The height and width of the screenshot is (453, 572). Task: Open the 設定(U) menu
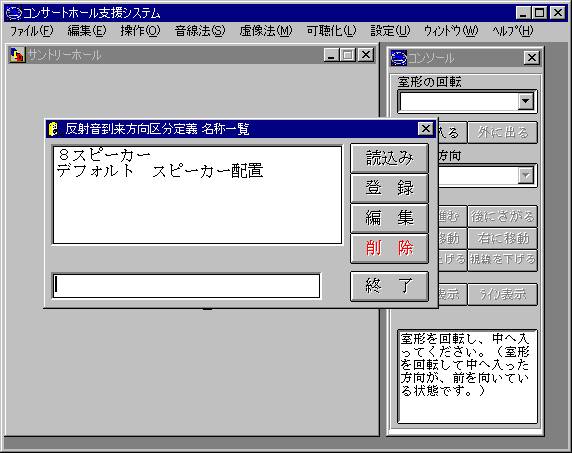click(390, 31)
